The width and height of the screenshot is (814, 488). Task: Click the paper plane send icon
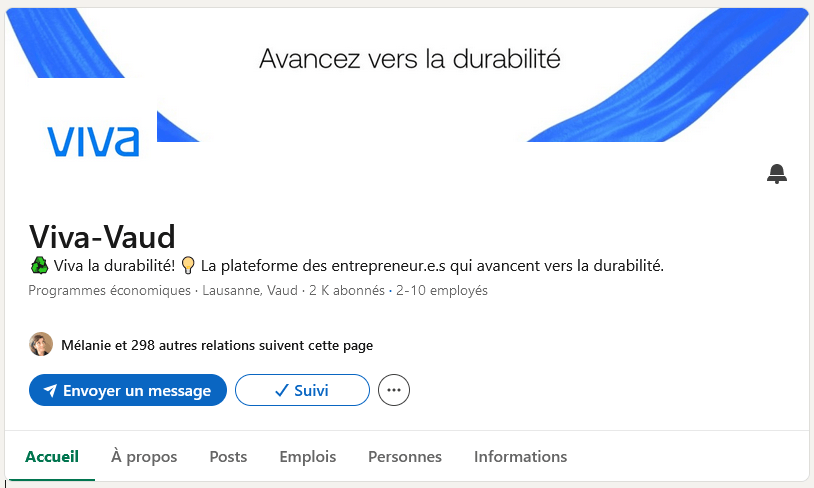coord(50,391)
